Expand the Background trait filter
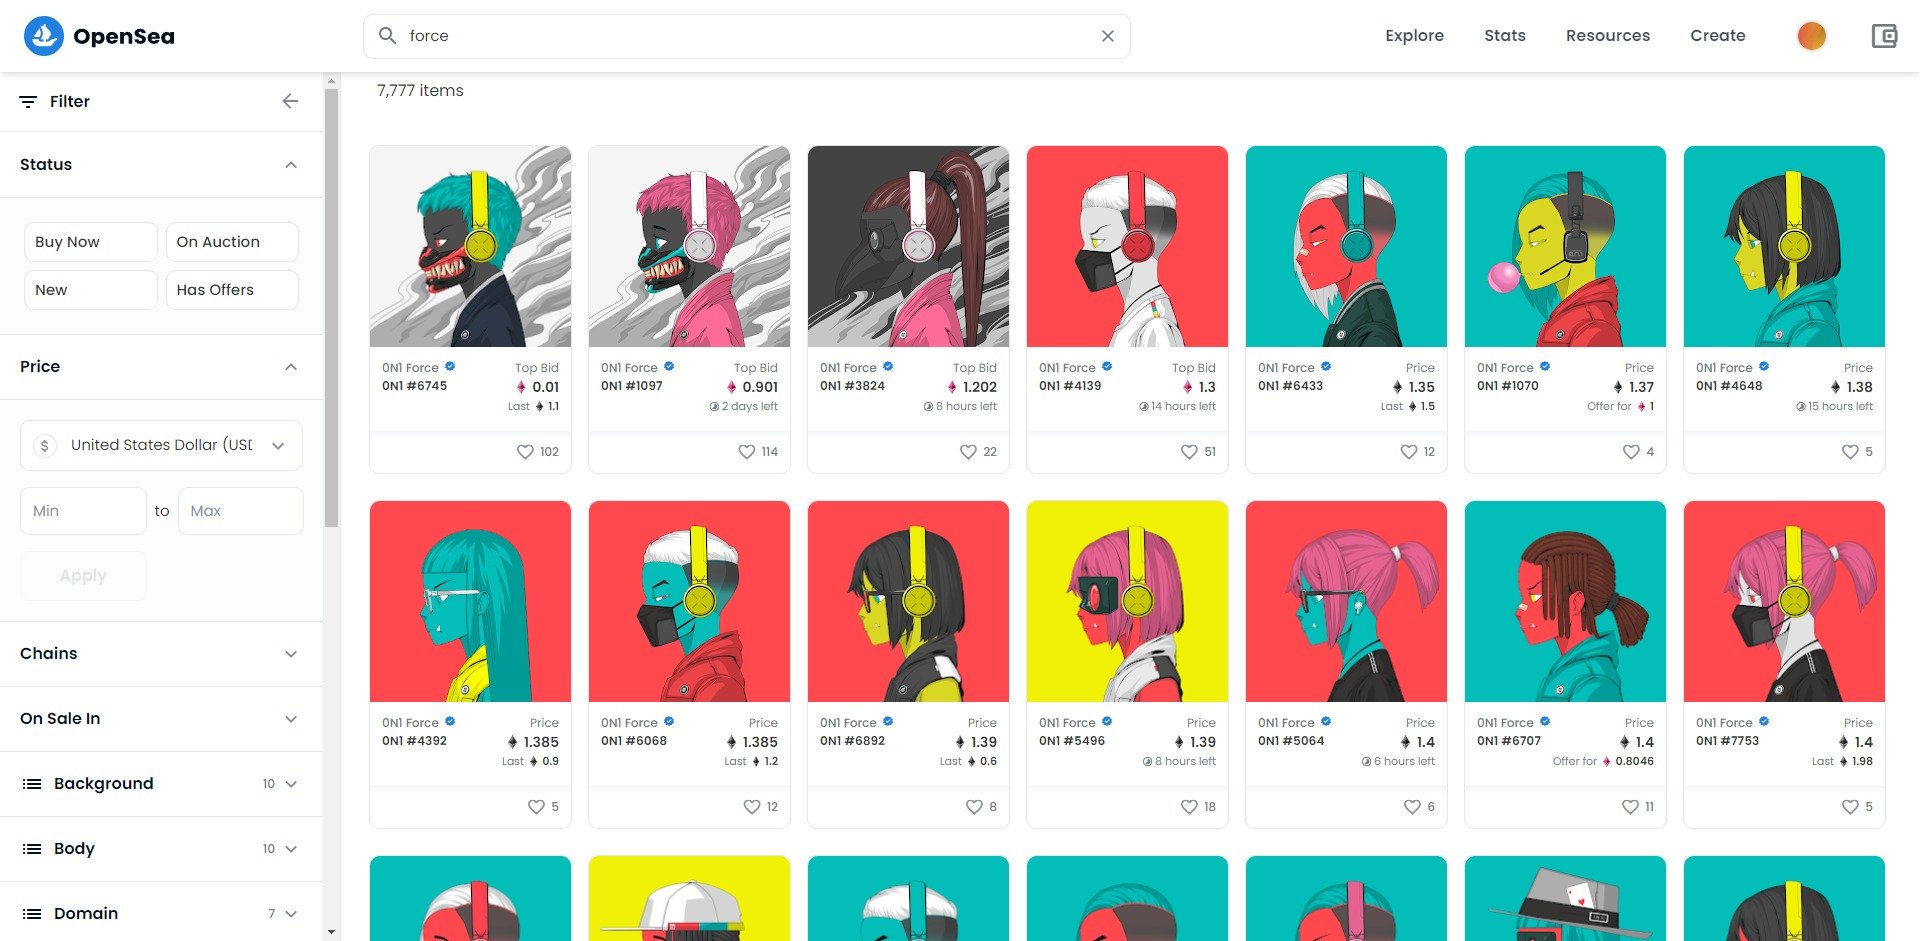This screenshot has width=1920, height=941. (161, 784)
